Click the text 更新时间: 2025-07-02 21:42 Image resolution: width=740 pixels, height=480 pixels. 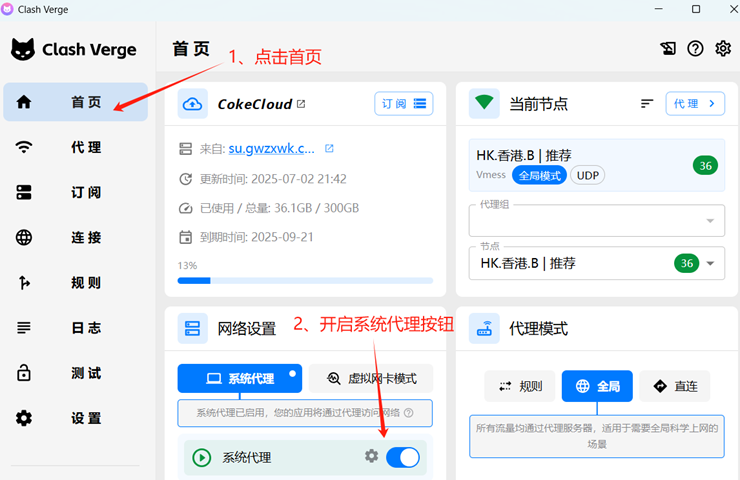(273, 179)
